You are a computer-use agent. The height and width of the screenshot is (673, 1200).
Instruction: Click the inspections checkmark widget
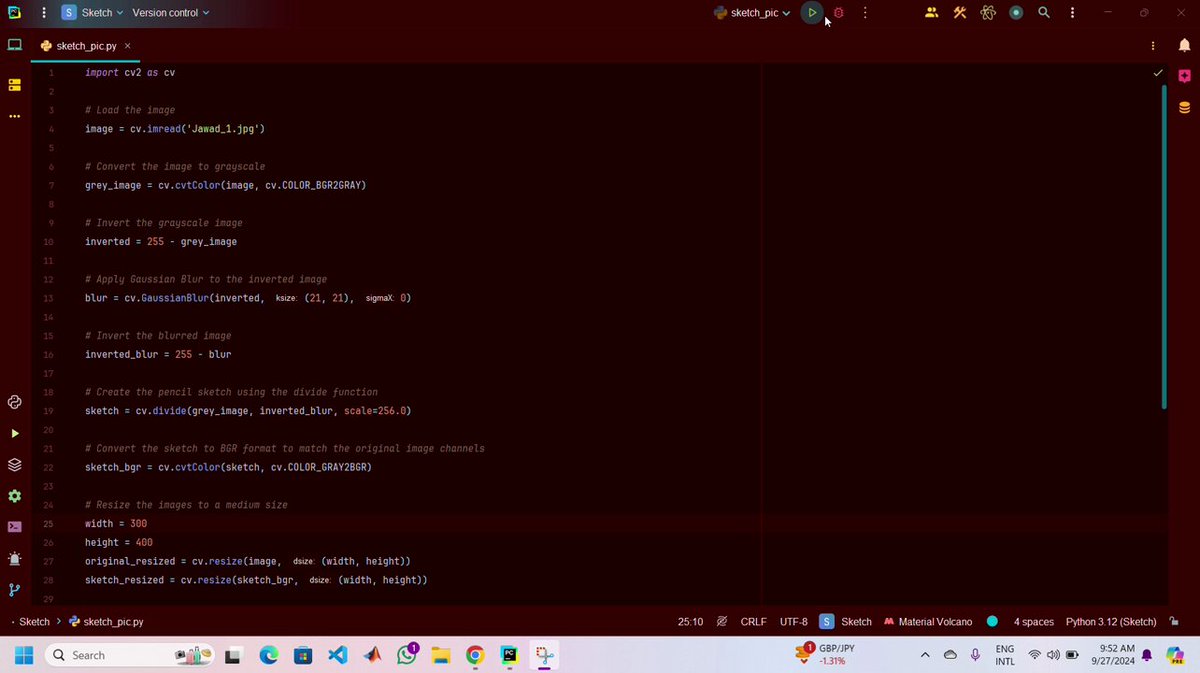click(1158, 73)
